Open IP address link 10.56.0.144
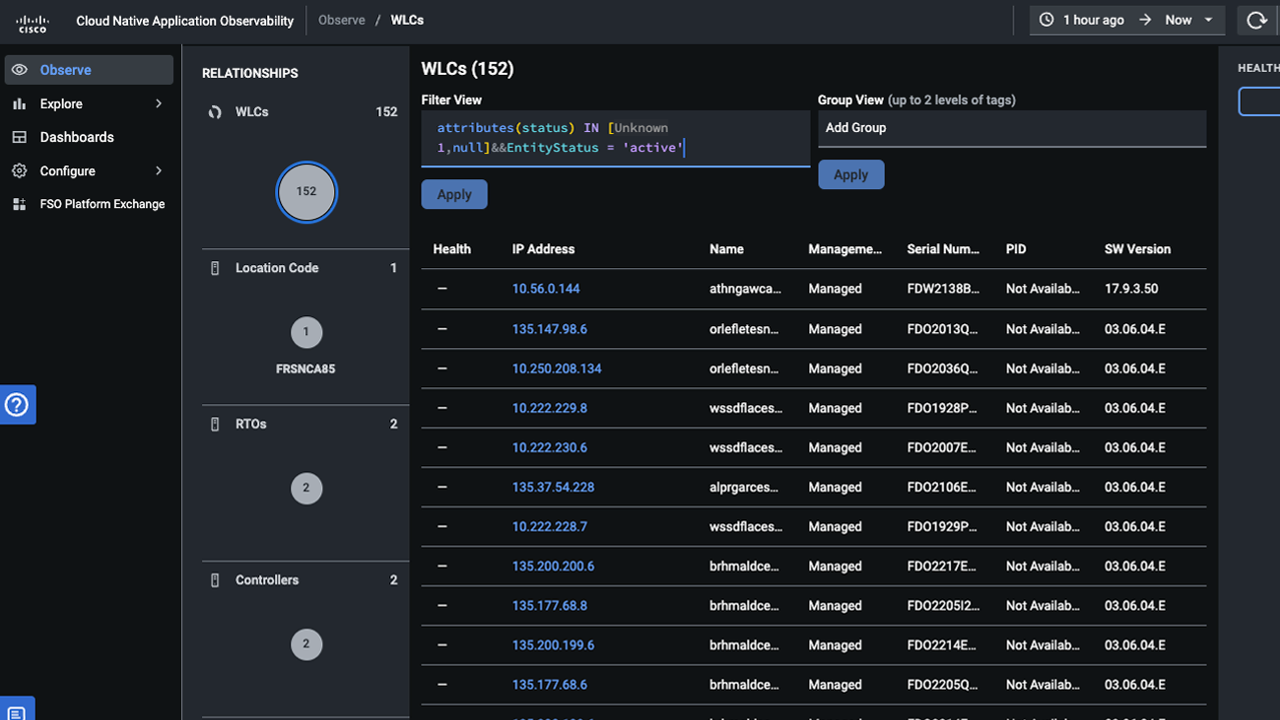This screenshot has width=1280, height=720. 546,288
